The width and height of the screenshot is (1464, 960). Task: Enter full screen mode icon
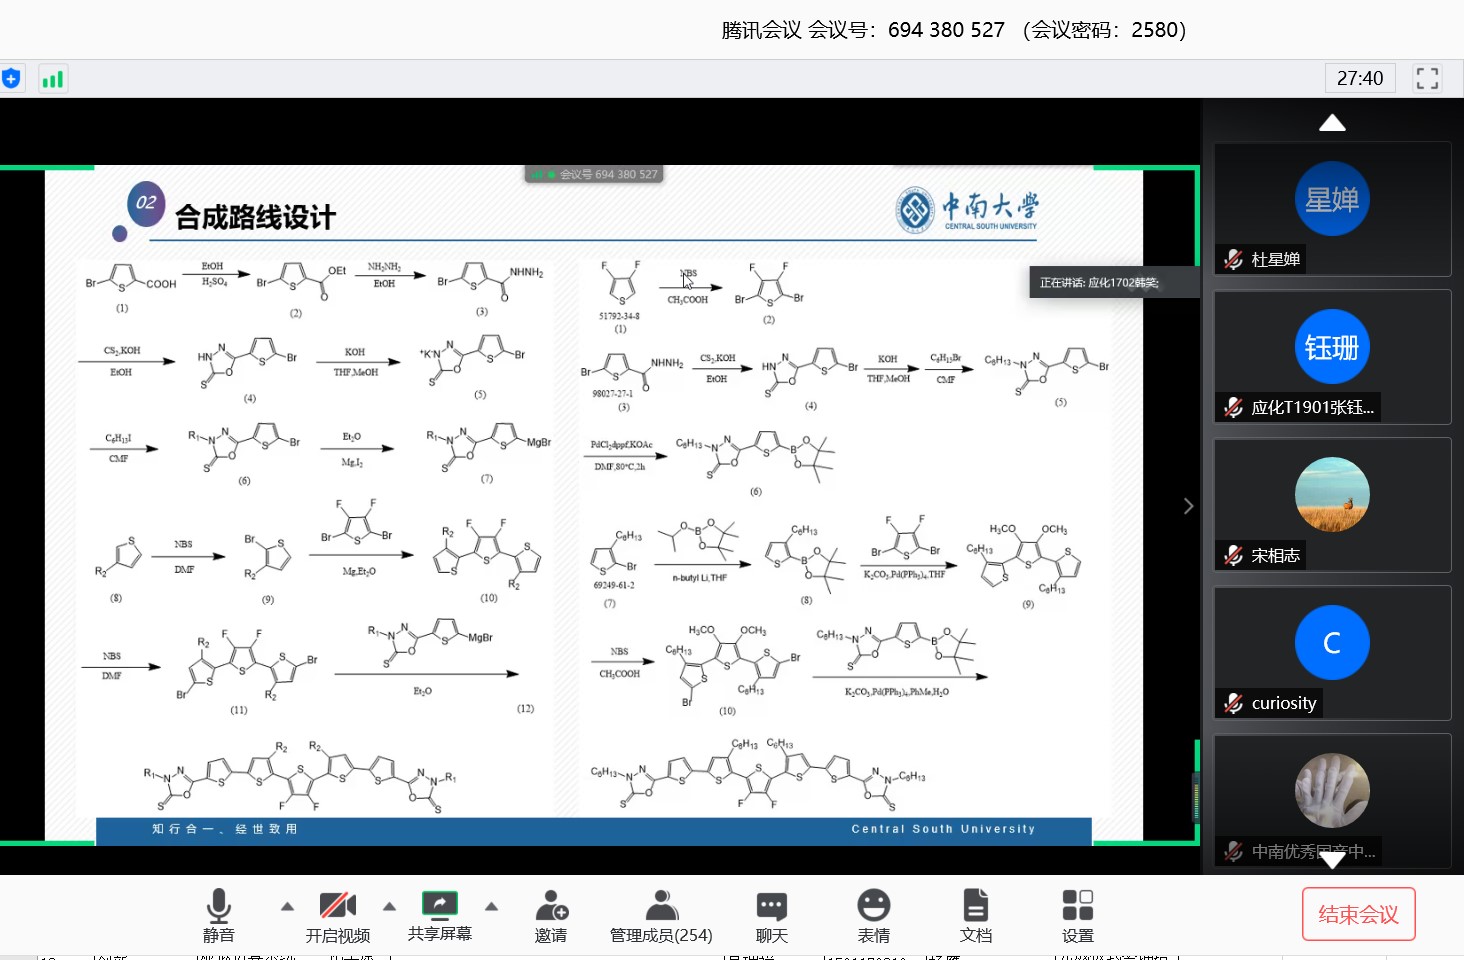[x=1427, y=78]
